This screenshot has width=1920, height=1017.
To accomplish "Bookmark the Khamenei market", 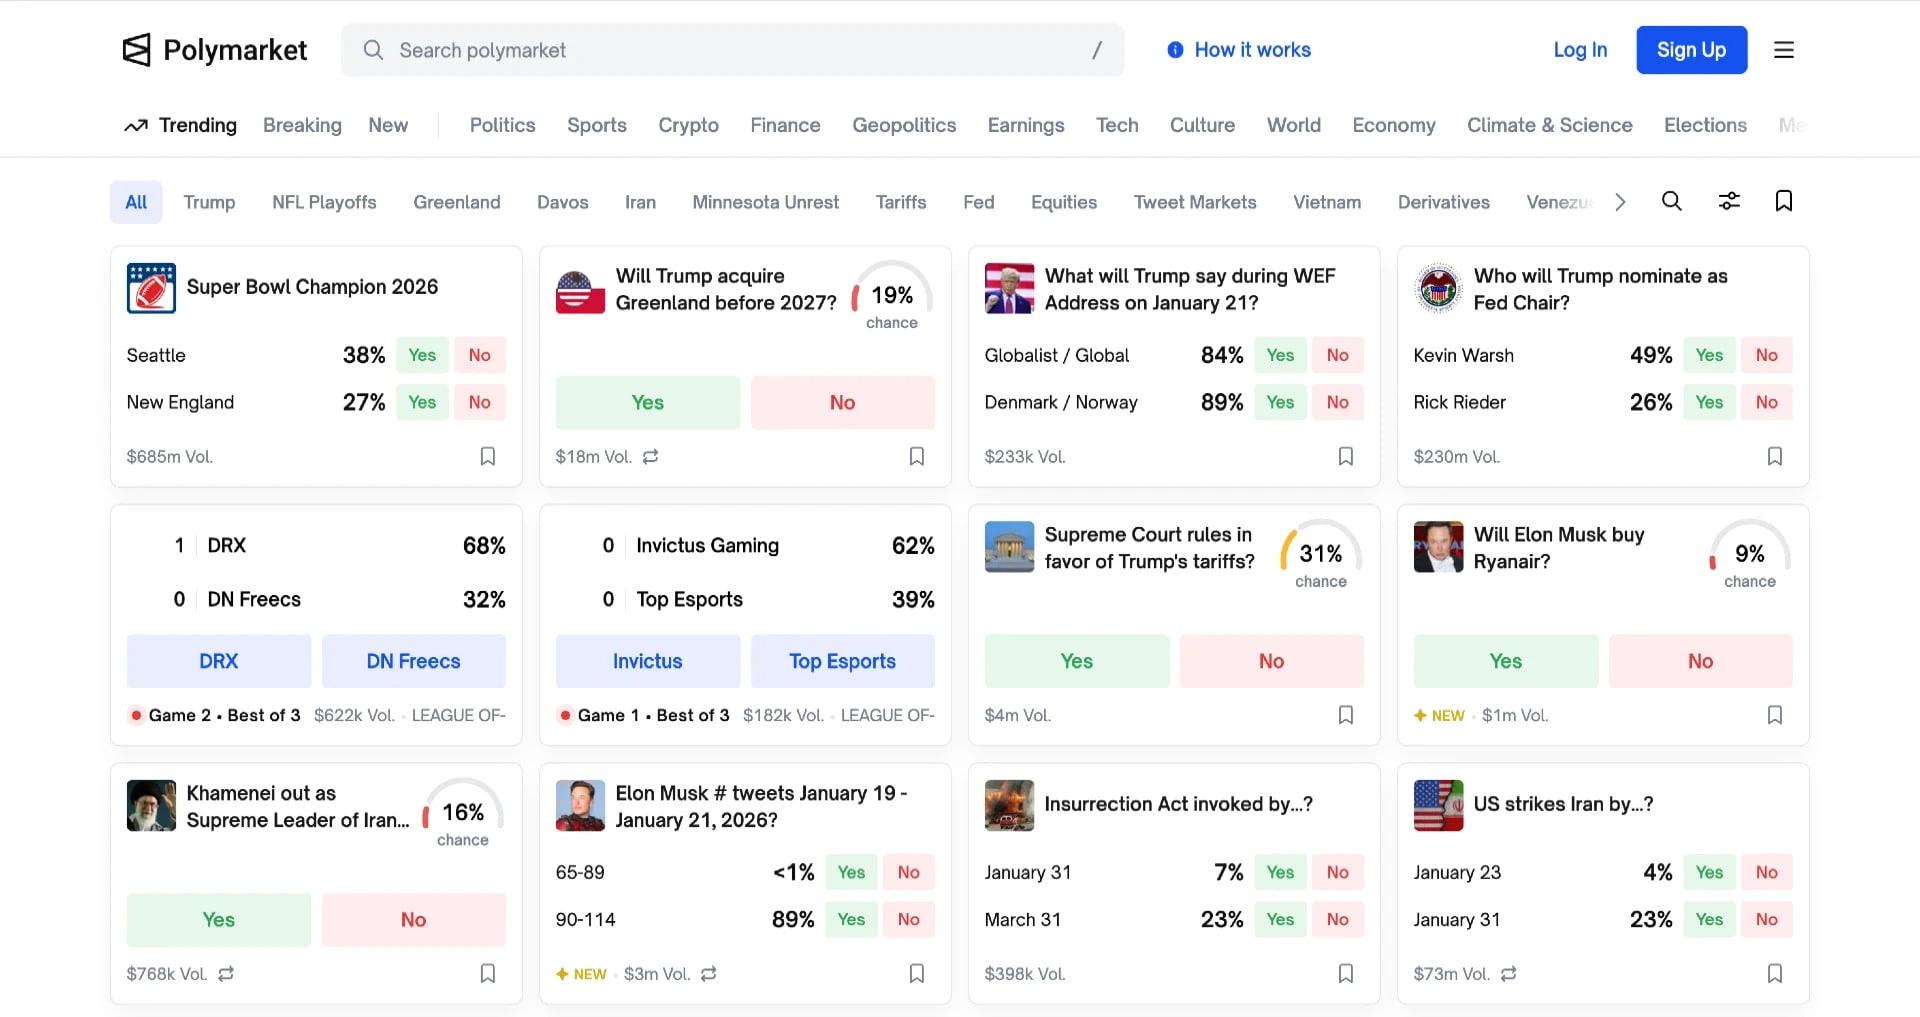I will pos(488,973).
